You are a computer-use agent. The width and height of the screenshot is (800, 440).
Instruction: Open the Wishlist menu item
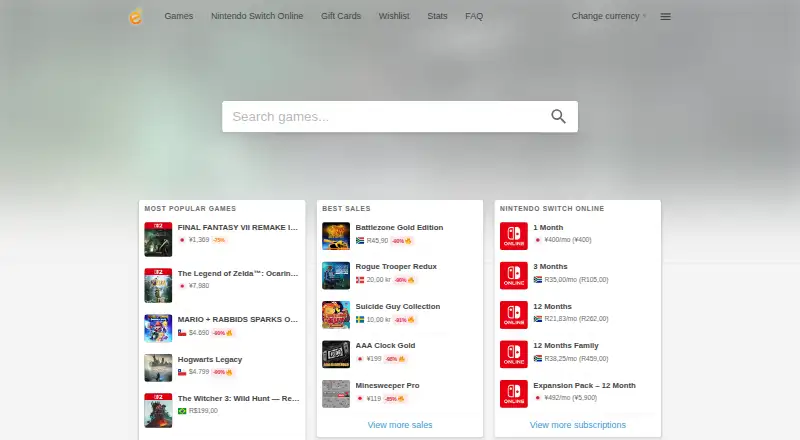point(394,16)
